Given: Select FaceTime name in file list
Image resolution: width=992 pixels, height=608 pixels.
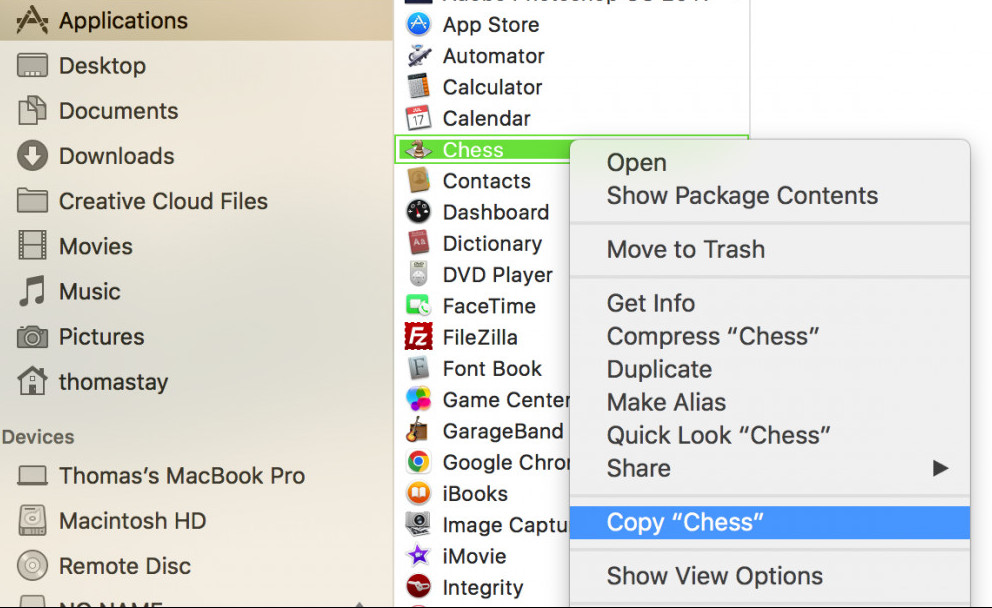Looking at the screenshot, I should tap(489, 306).
